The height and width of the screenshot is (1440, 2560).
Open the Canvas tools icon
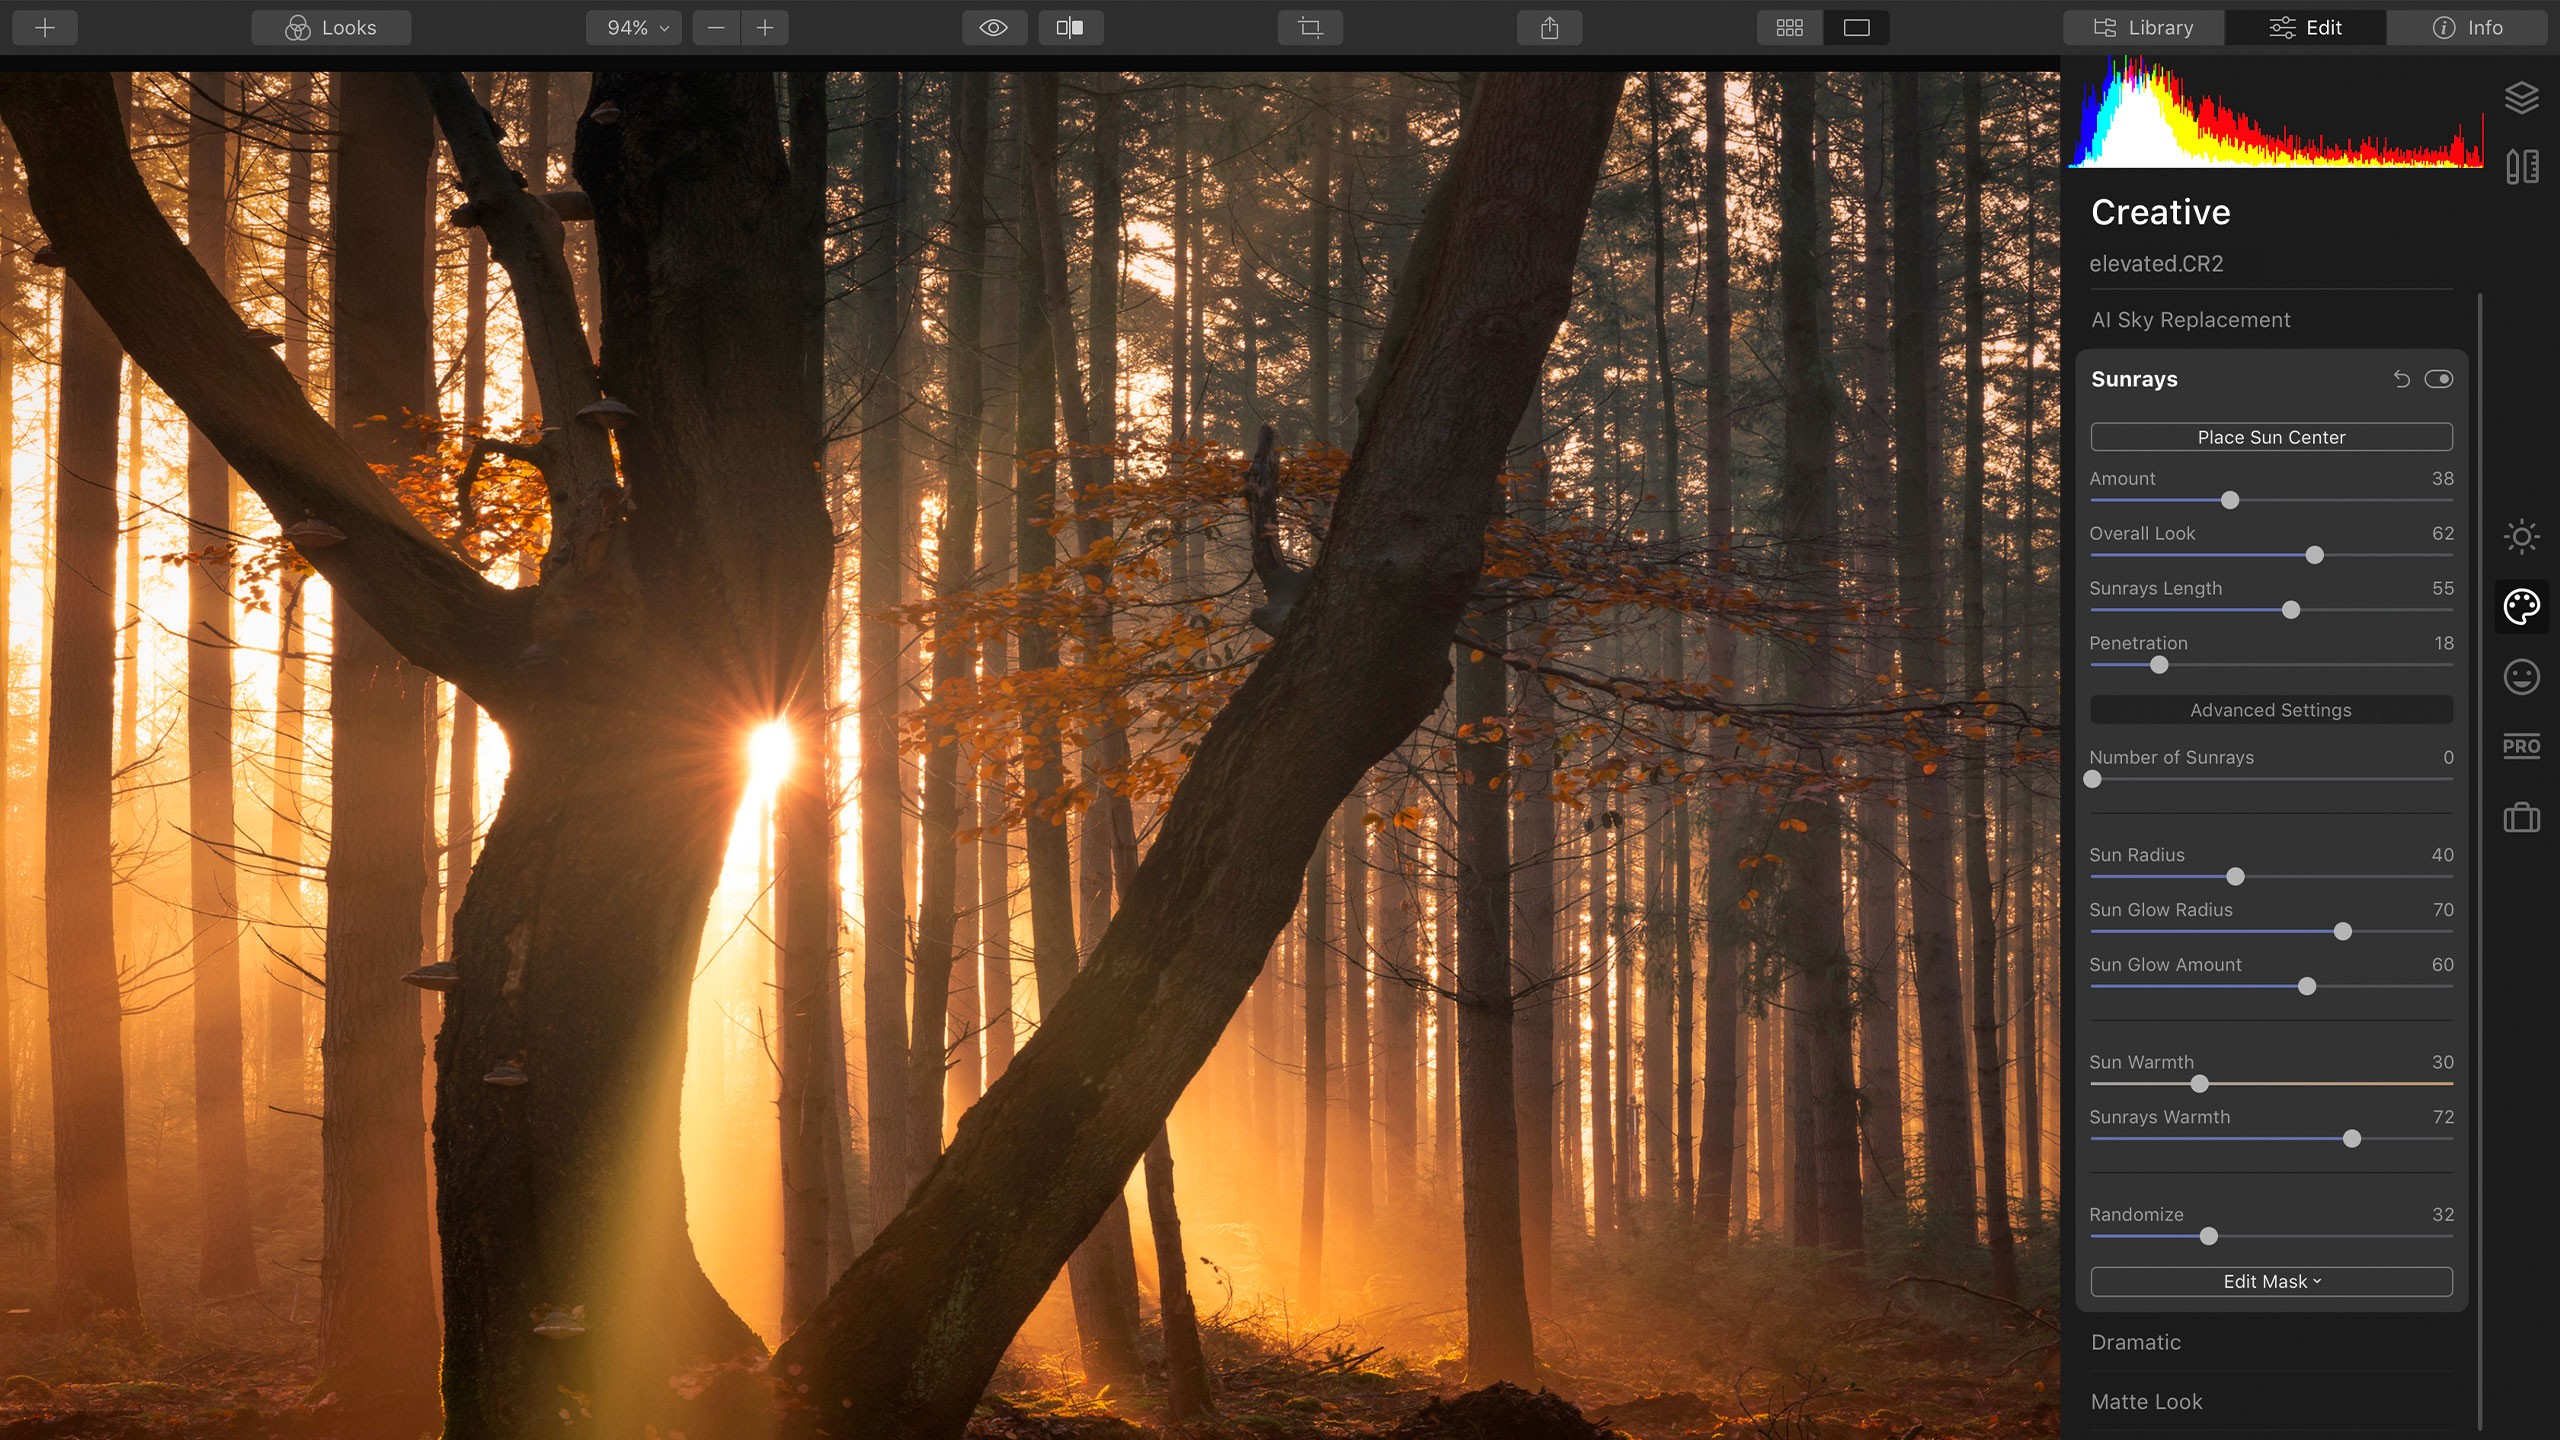point(2521,167)
